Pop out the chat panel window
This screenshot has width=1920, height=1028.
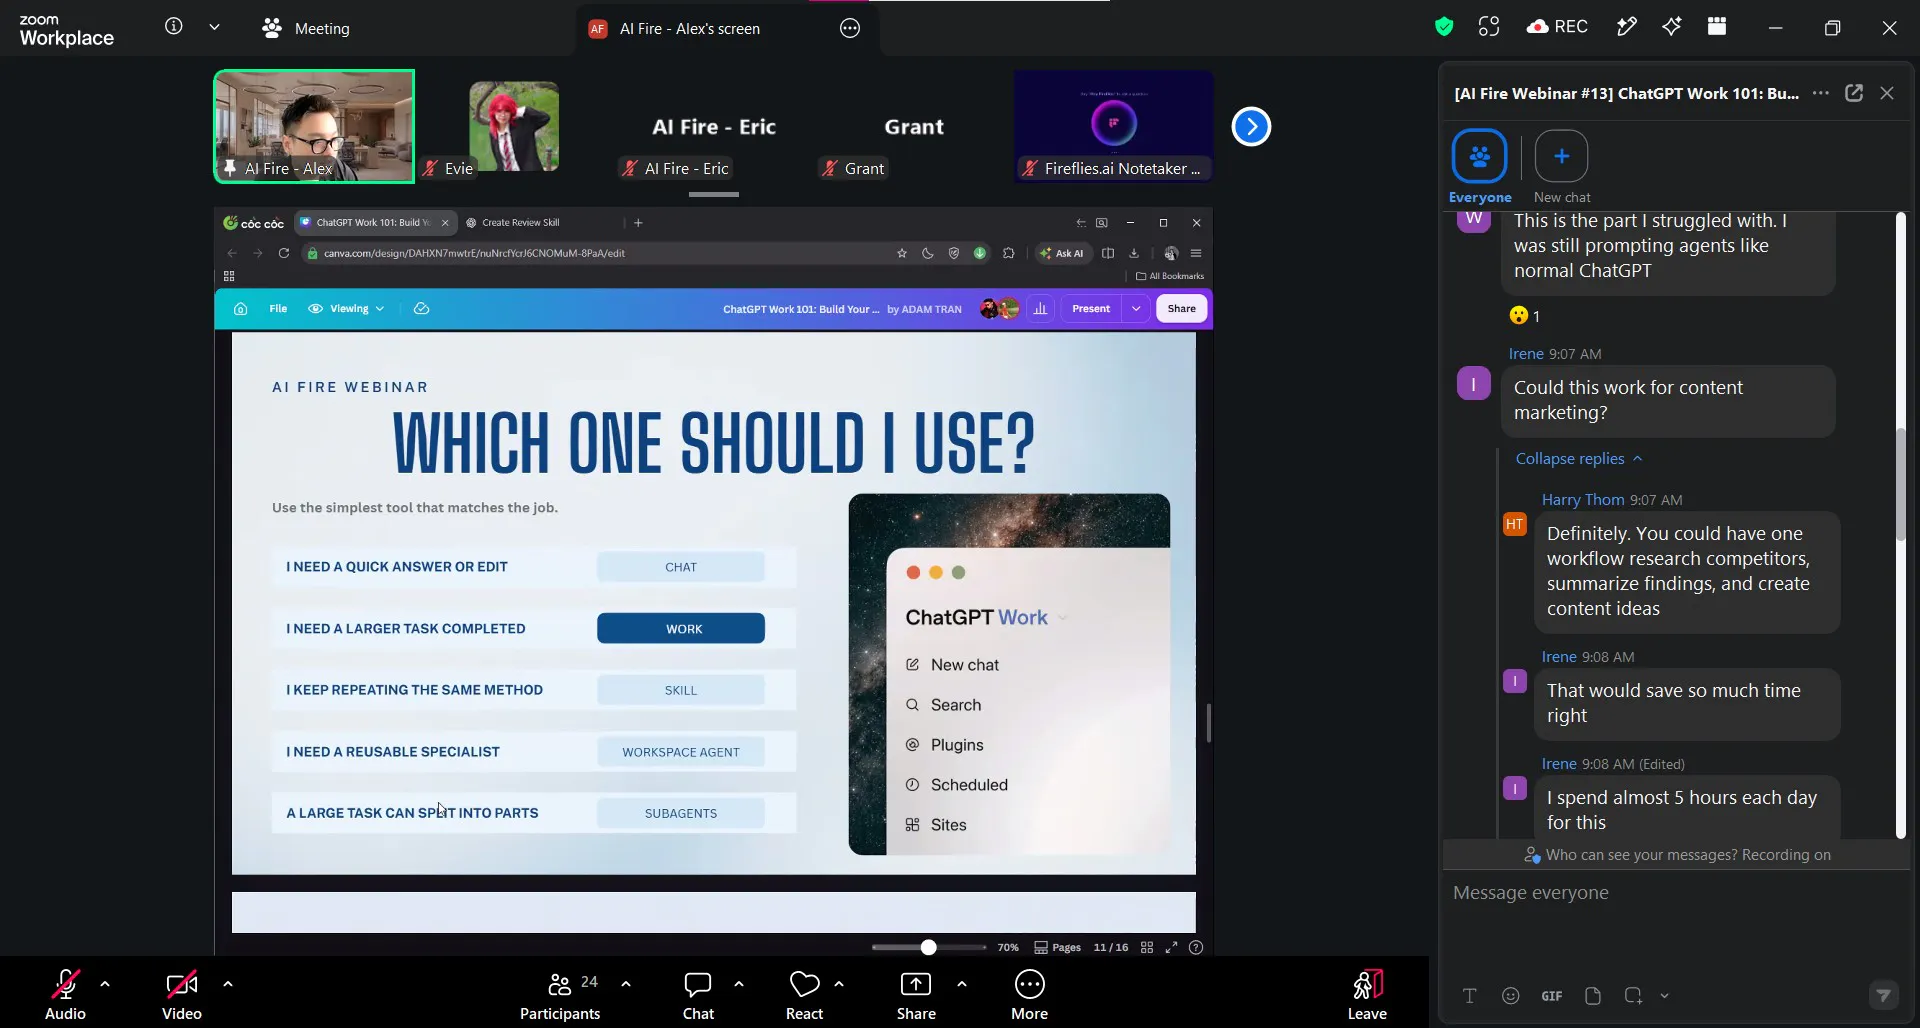(x=1854, y=93)
